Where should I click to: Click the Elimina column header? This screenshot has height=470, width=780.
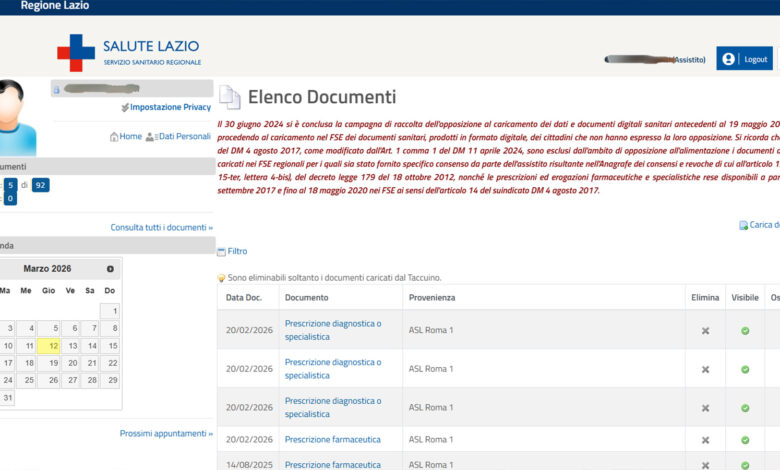705,298
